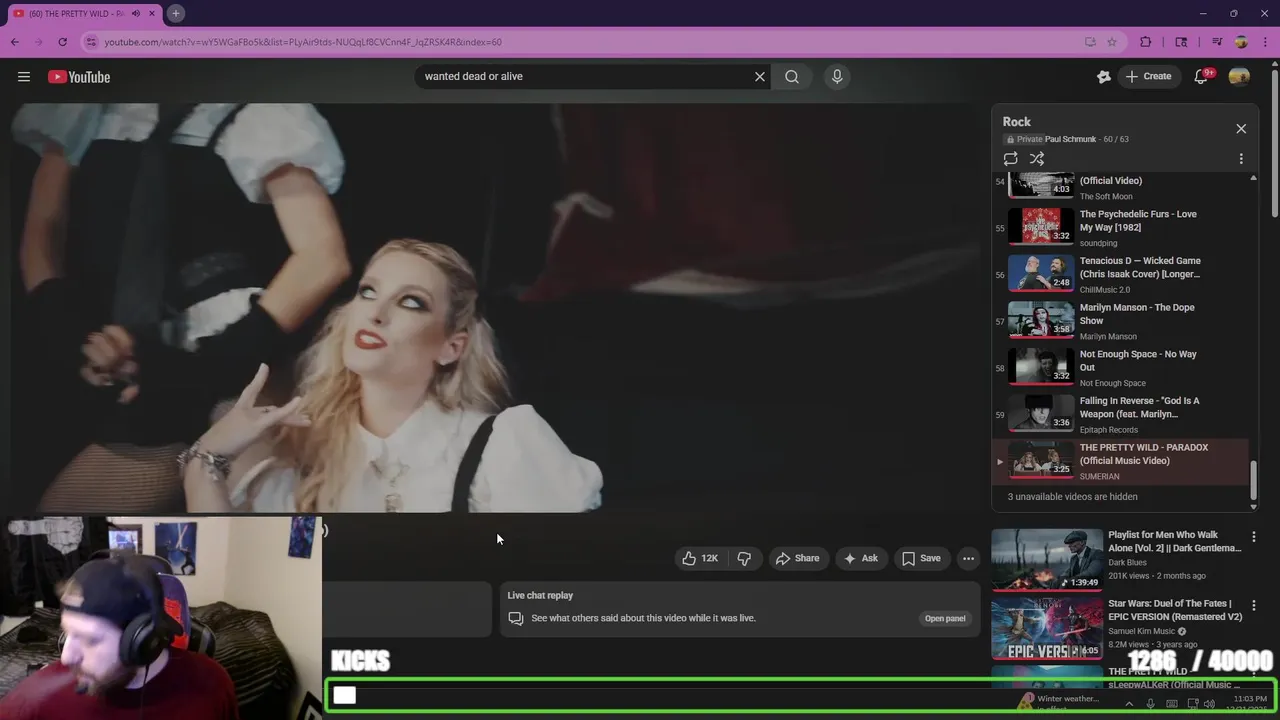Open the Chrome side panel search icon
1280x720 pixels.
pos(1181,42)
